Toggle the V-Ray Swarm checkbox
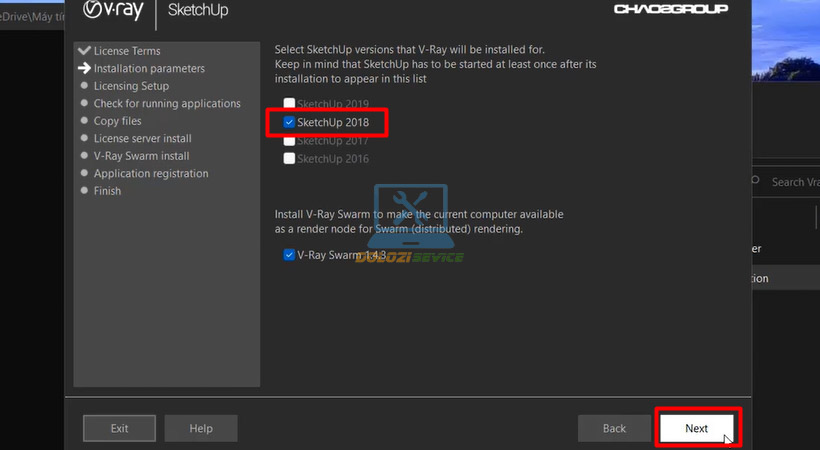 290,255
